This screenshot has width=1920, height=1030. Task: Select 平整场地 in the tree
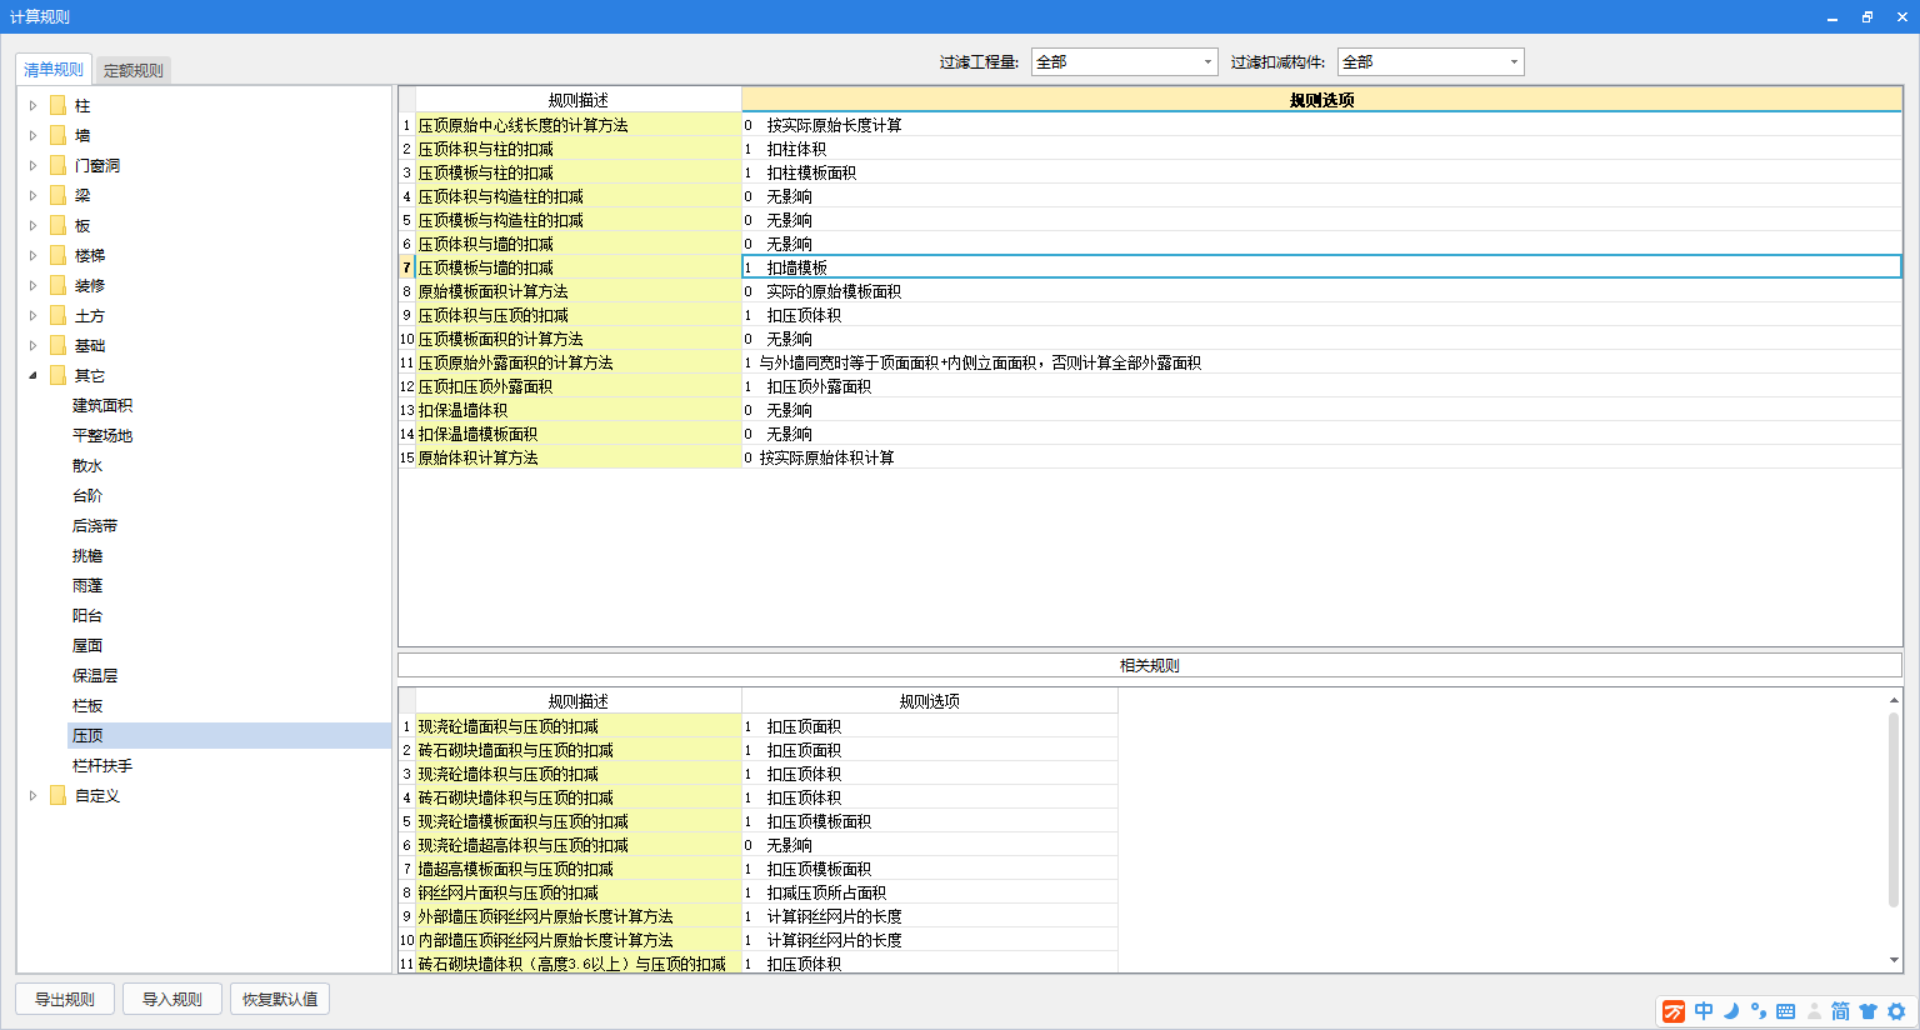(x=102, y=436)
